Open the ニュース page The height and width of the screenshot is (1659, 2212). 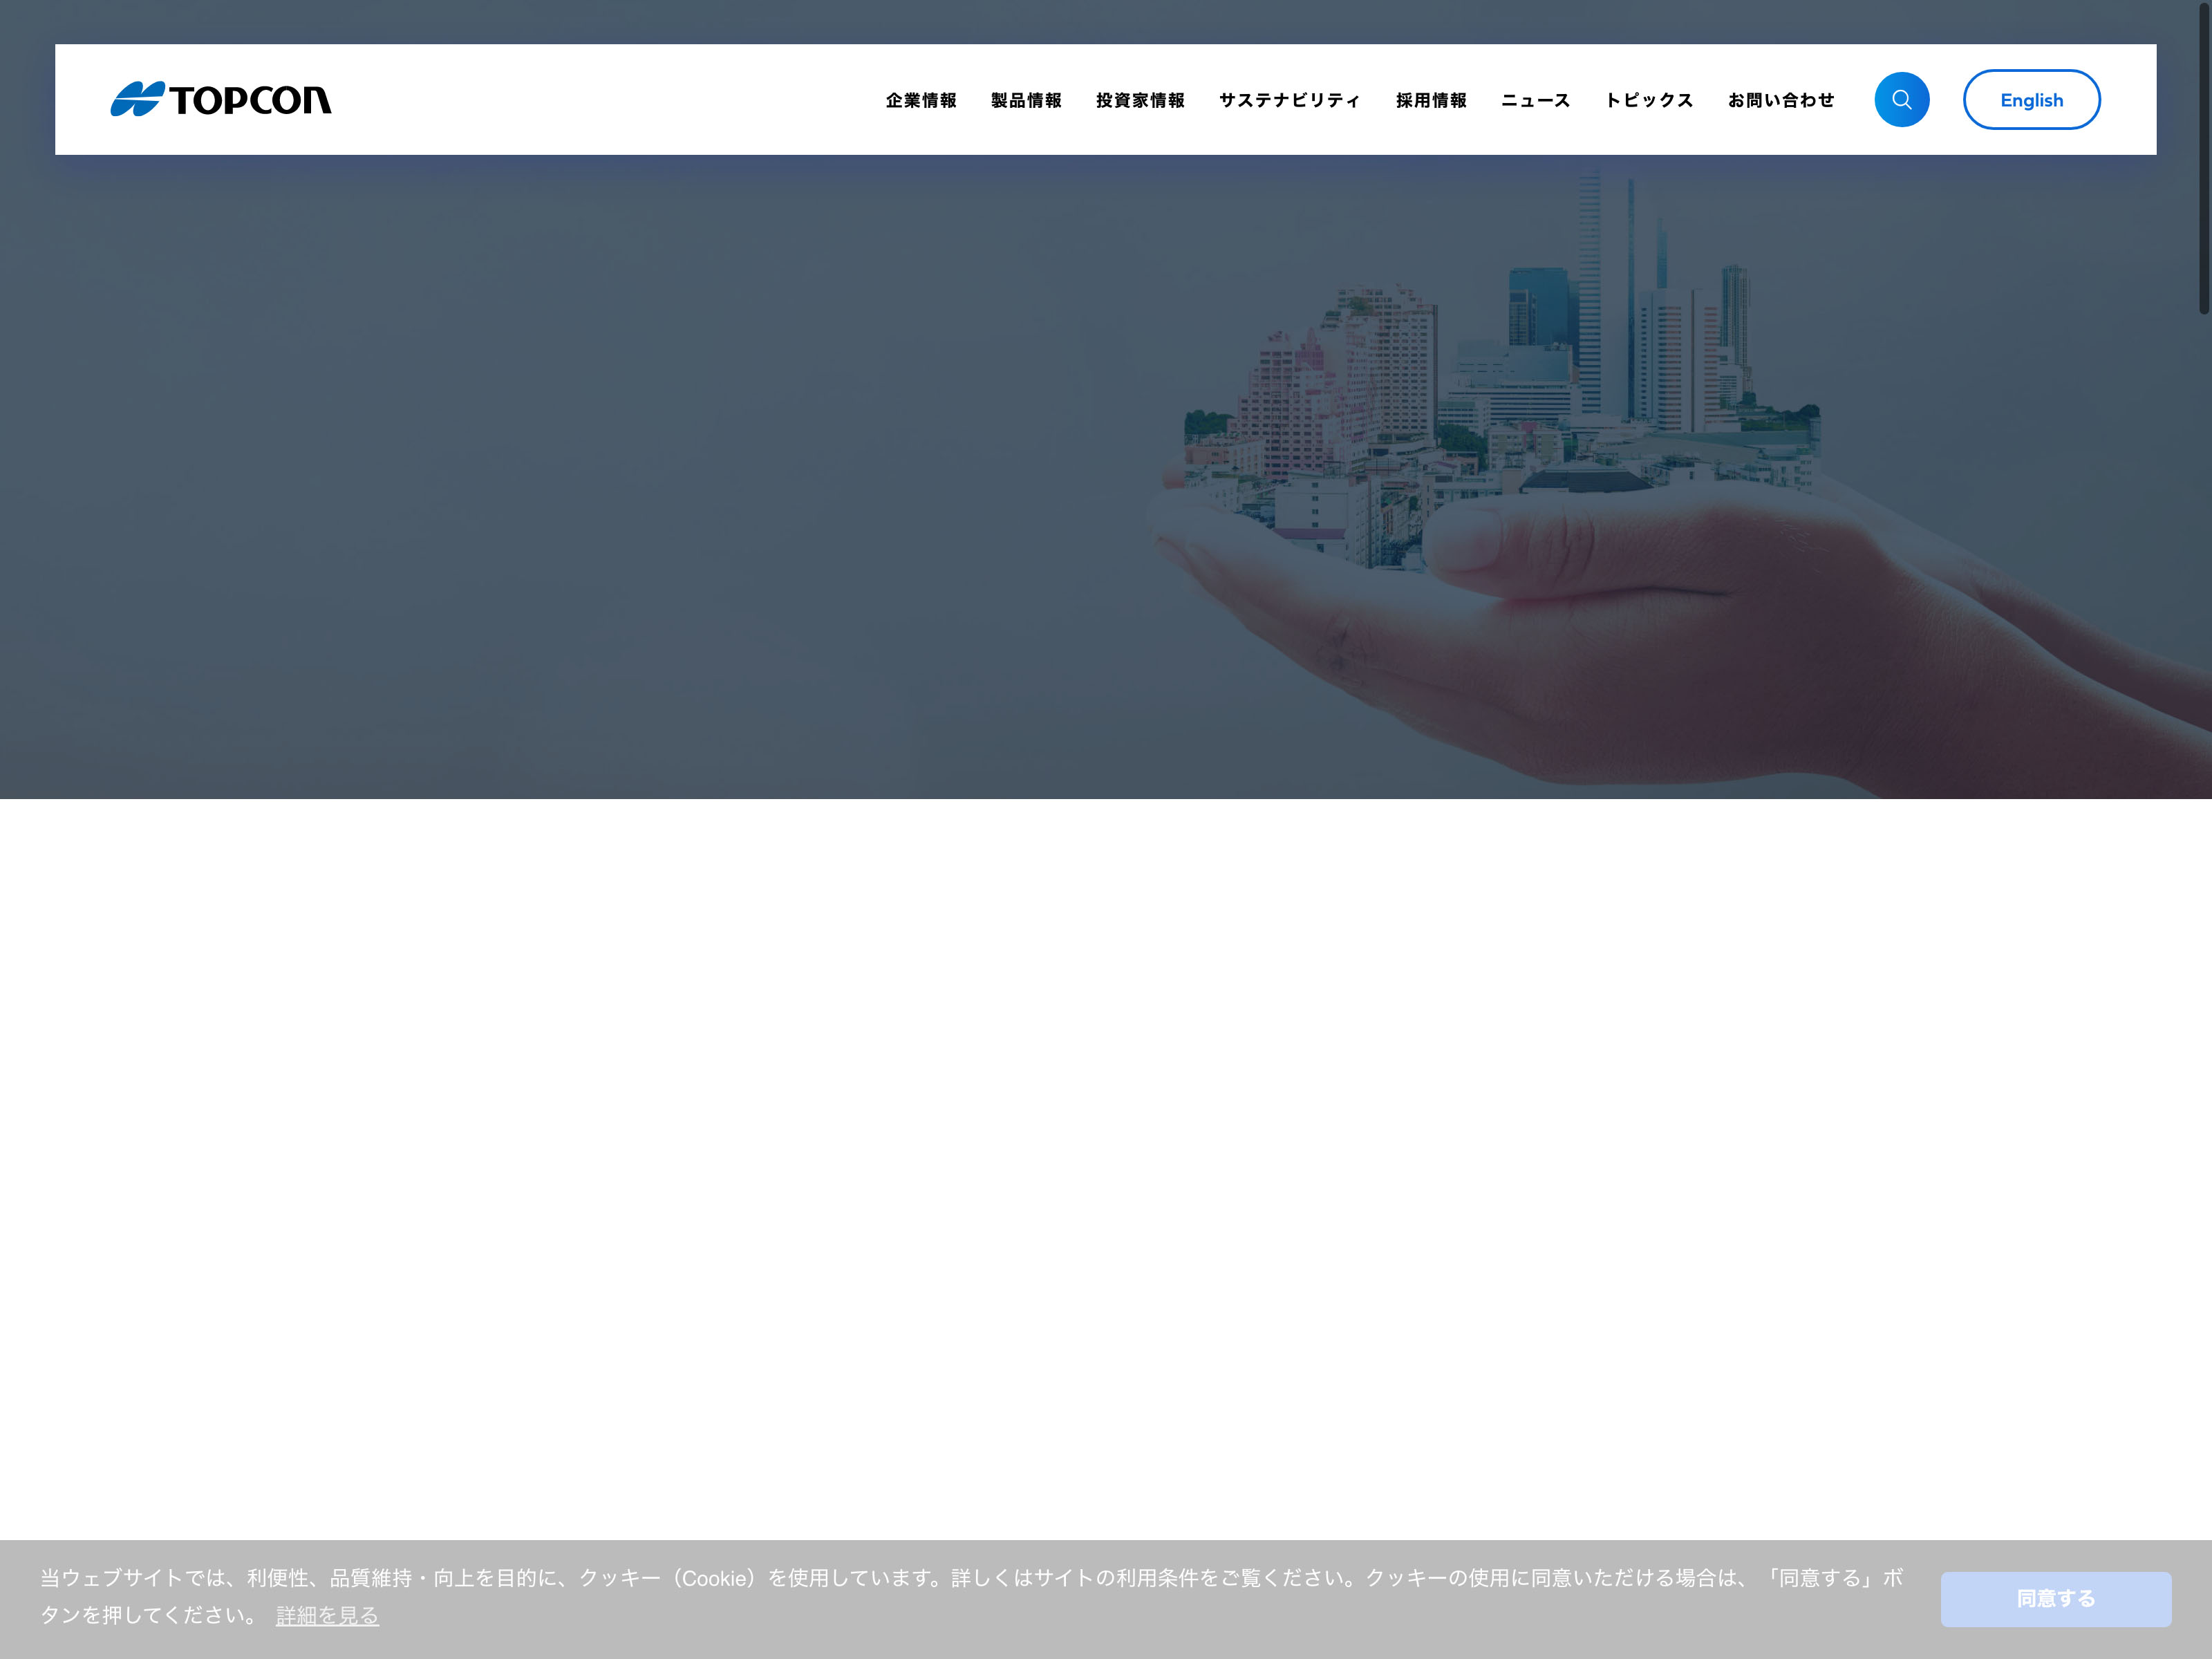1535,100
